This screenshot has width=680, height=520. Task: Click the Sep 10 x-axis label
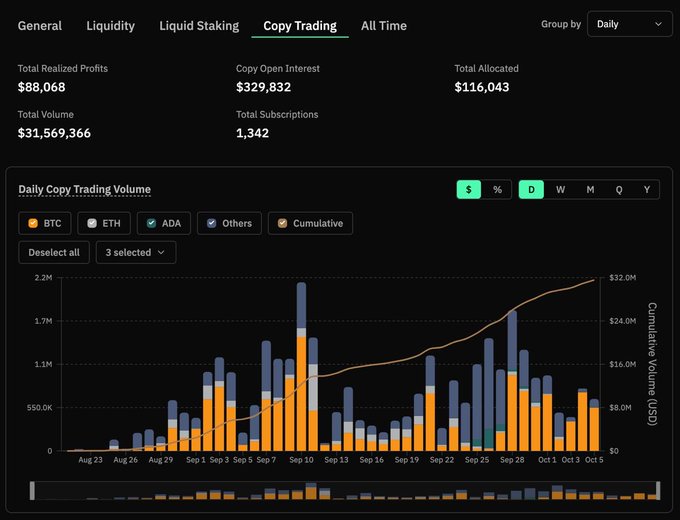[x=301, y=460]
